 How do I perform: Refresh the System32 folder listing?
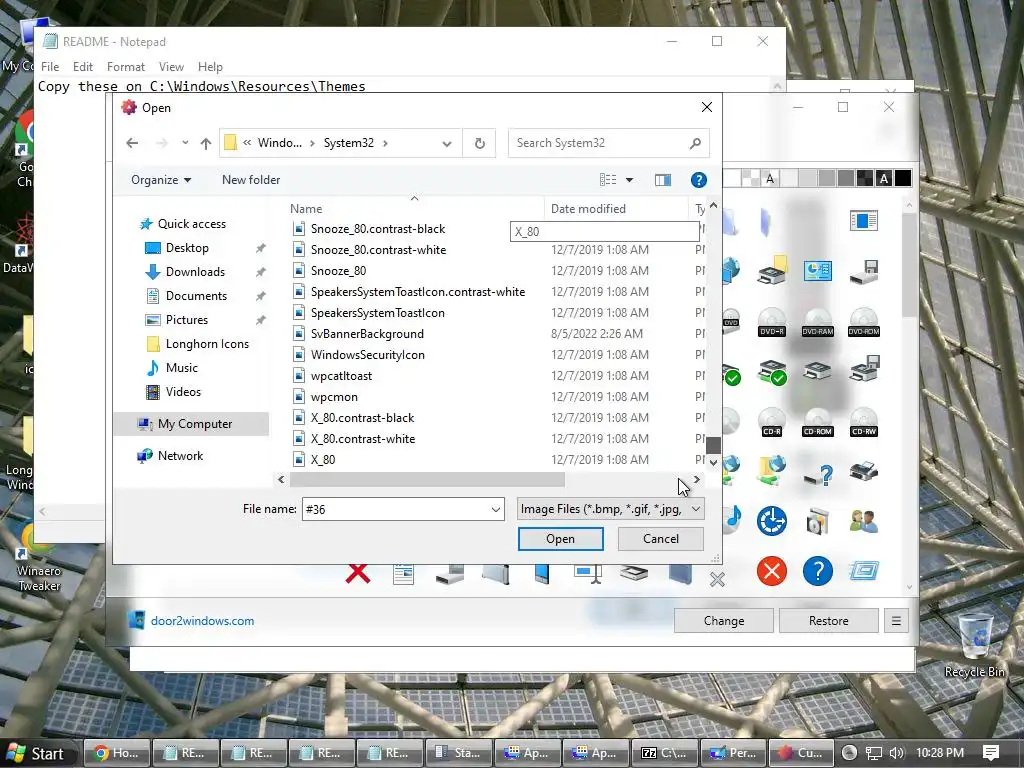pyautogui.click(x=479, y=143)
